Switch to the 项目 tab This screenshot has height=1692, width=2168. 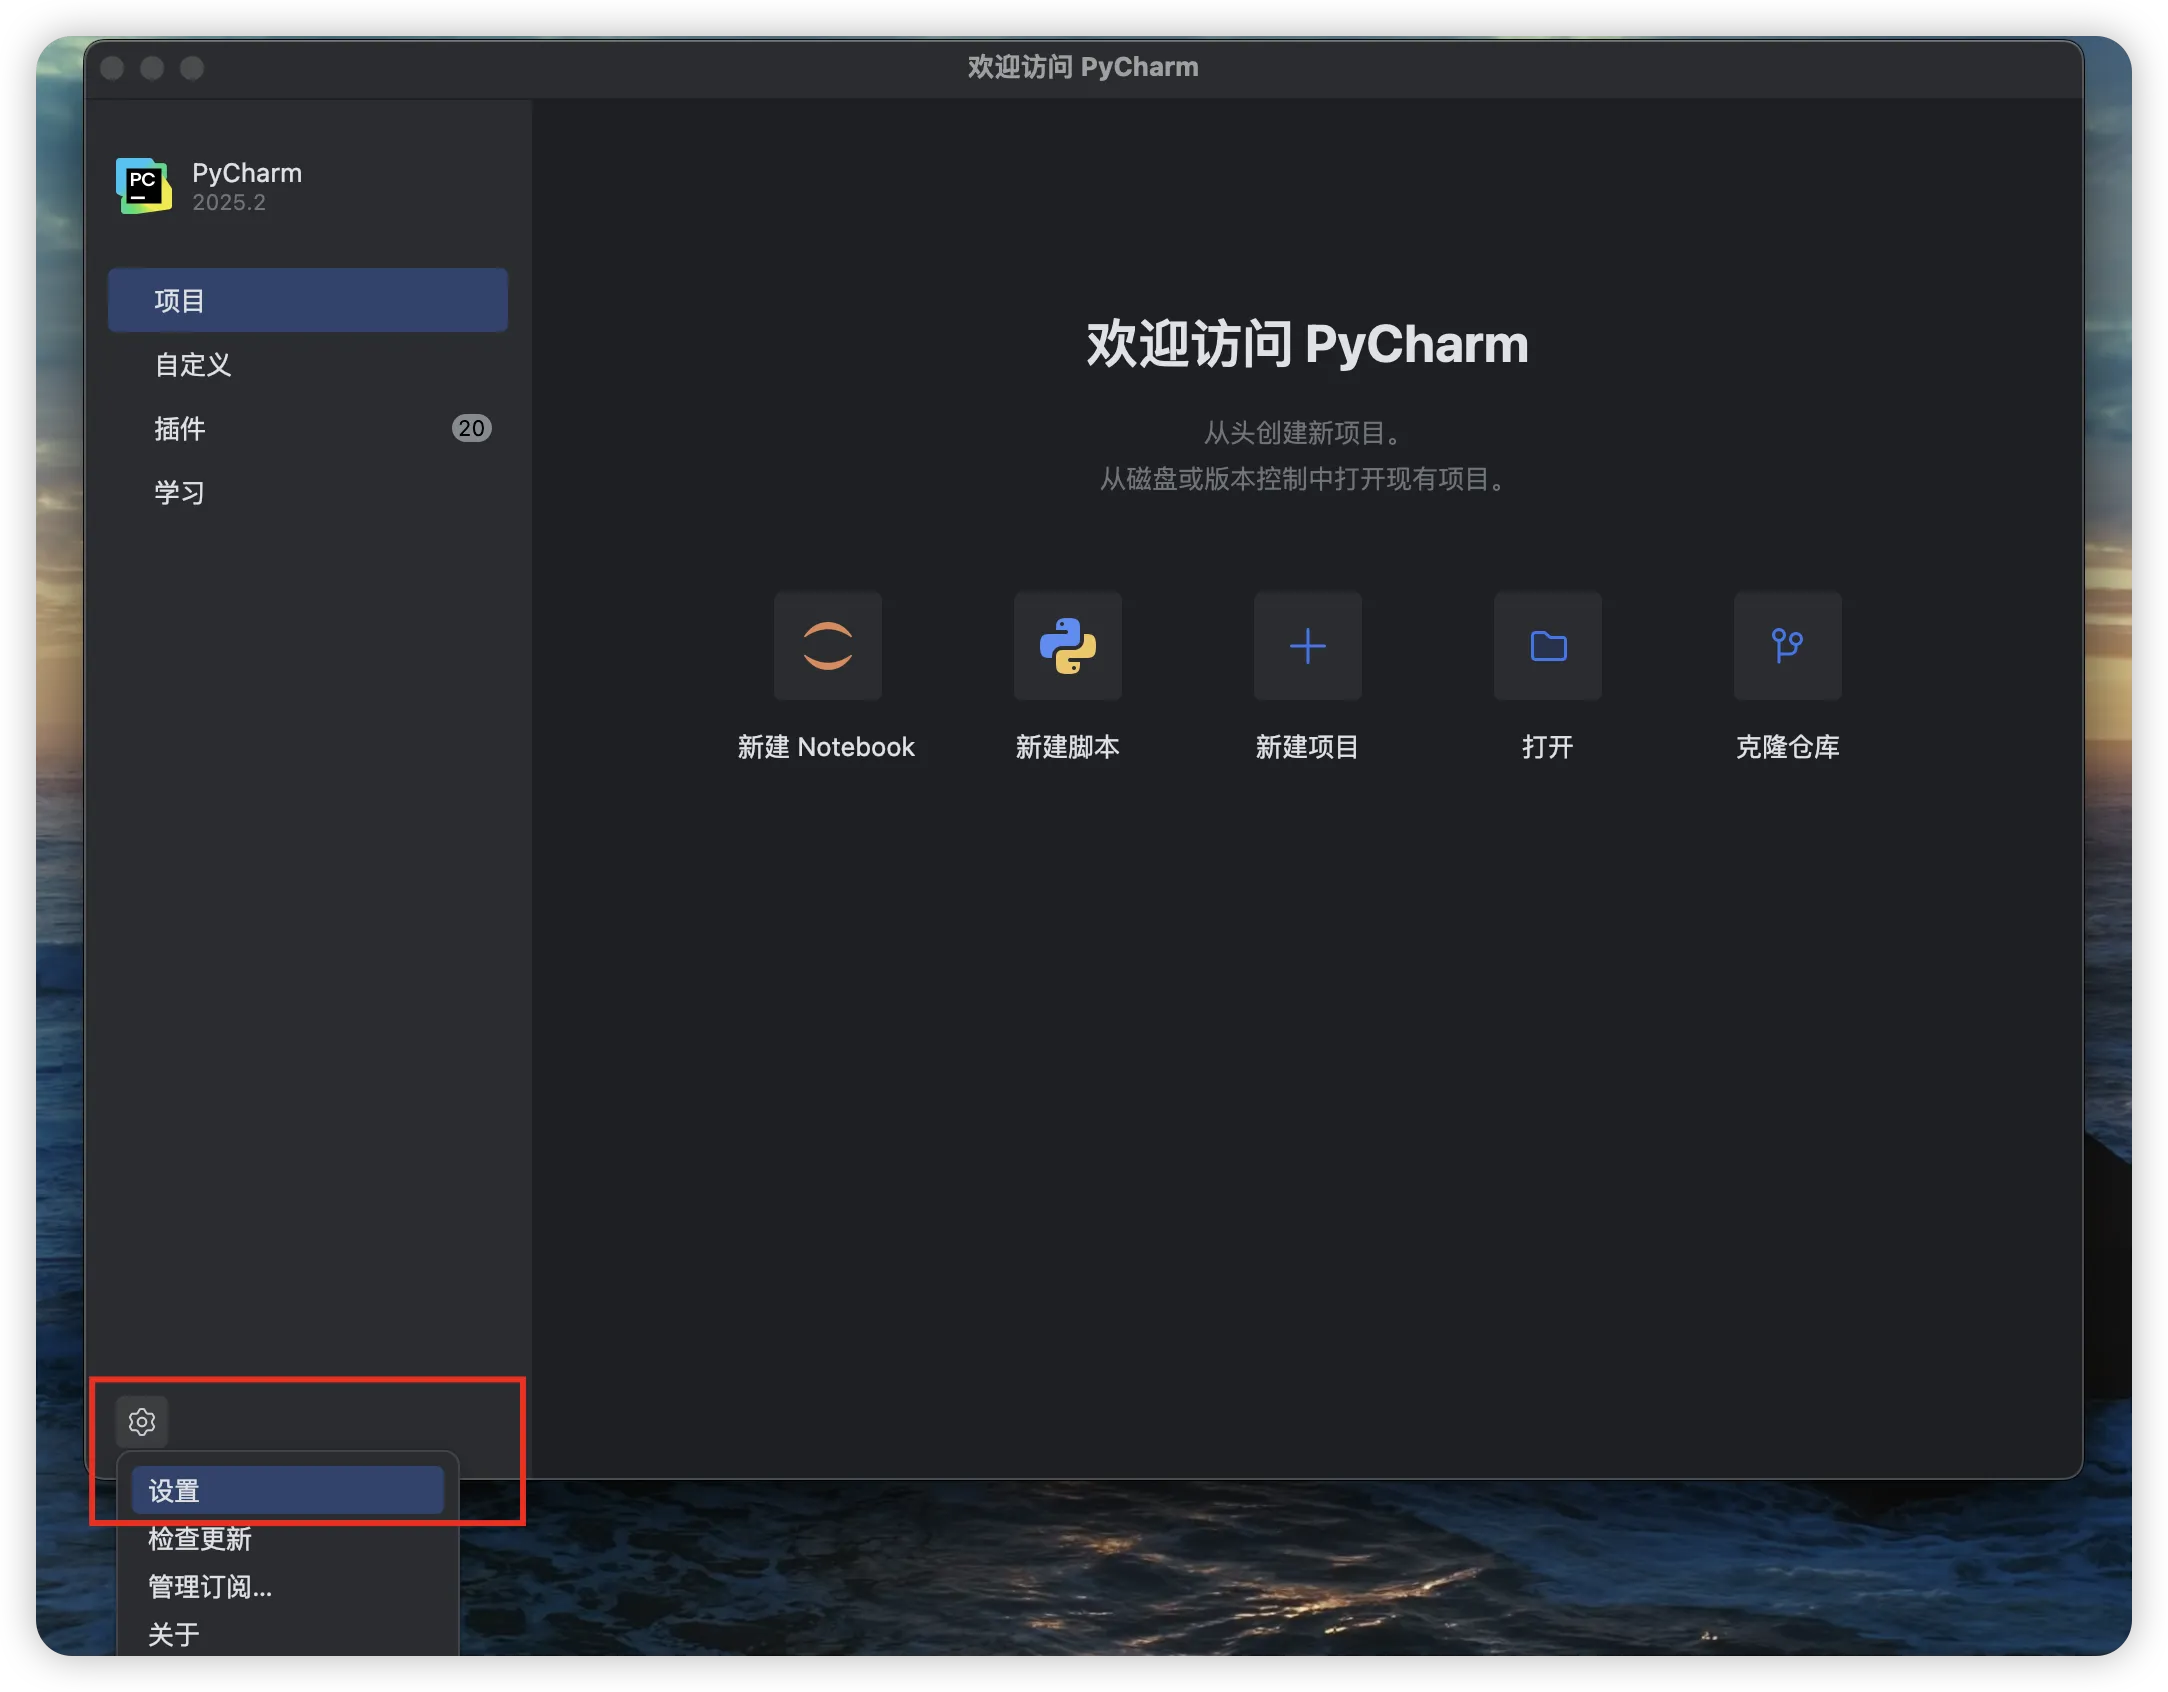point(307,300)
